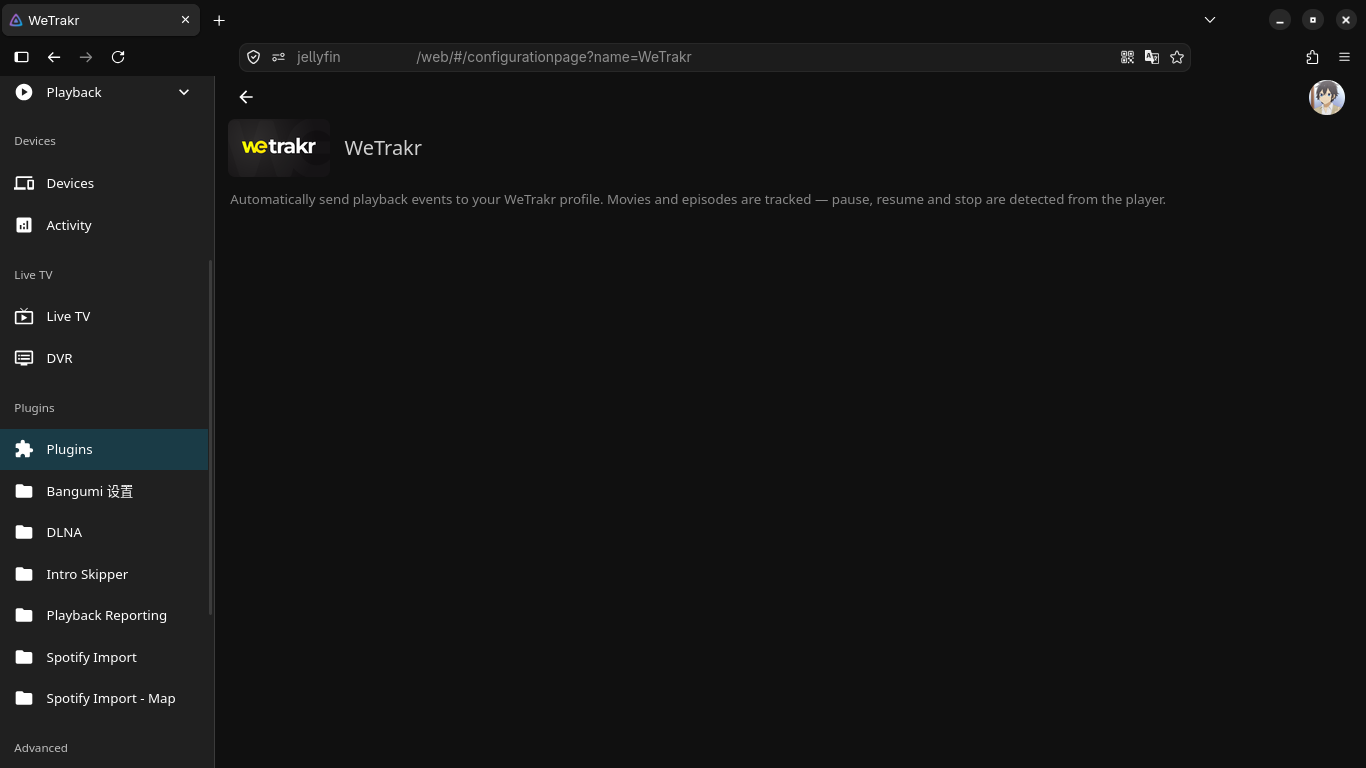Screen dimensions: 1366x768
Task: Click the DVR icon in sidebar
Action: pyautogui.click(x=24, y=358)
